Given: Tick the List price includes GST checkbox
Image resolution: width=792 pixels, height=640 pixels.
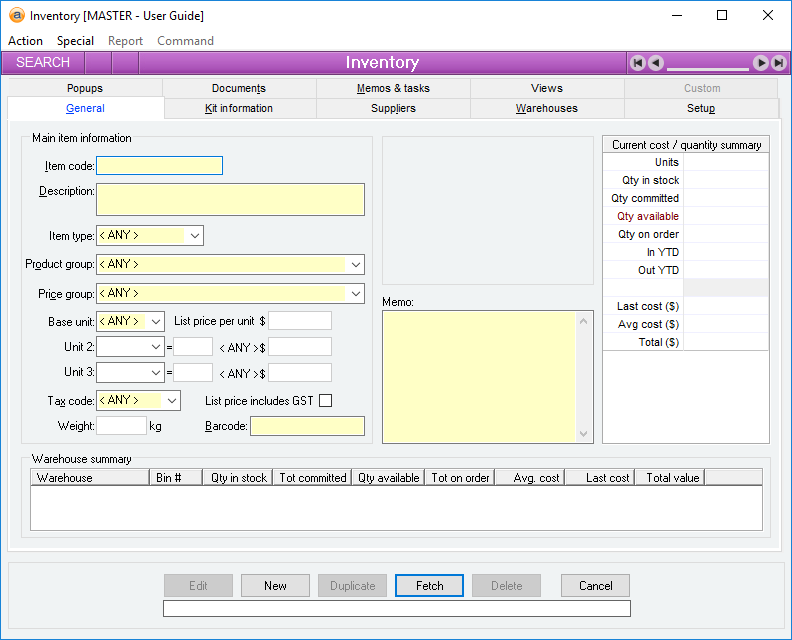Looking at the screenshot, I should [325, 401].
